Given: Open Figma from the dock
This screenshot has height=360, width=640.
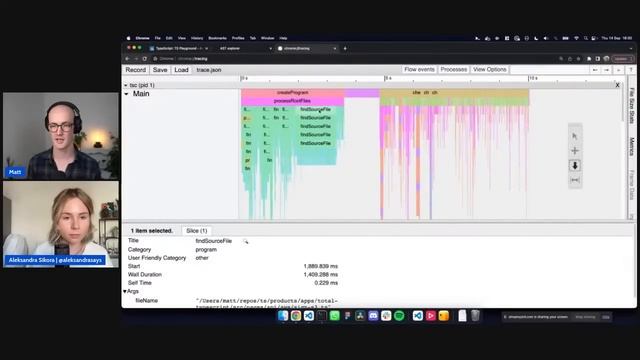Looking at the screenshot, I should [347, 316].
